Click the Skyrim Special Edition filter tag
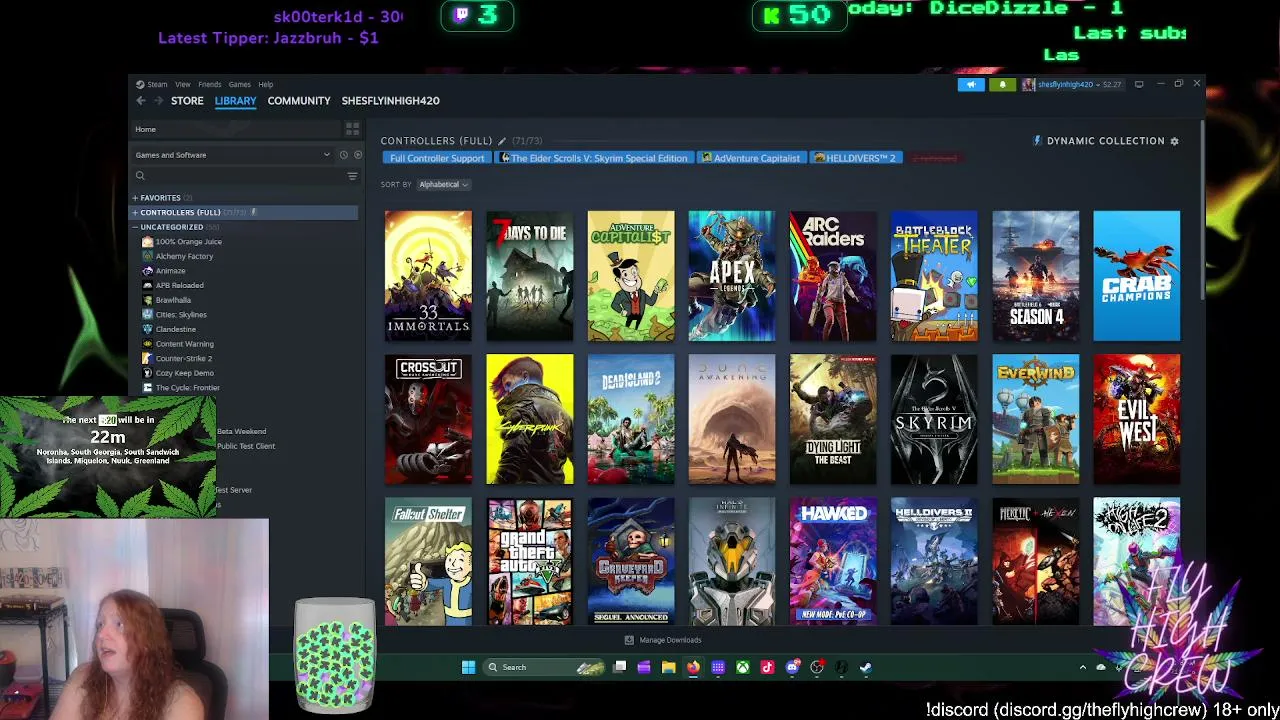This screenshot has width=1280, height=720. 594,158
